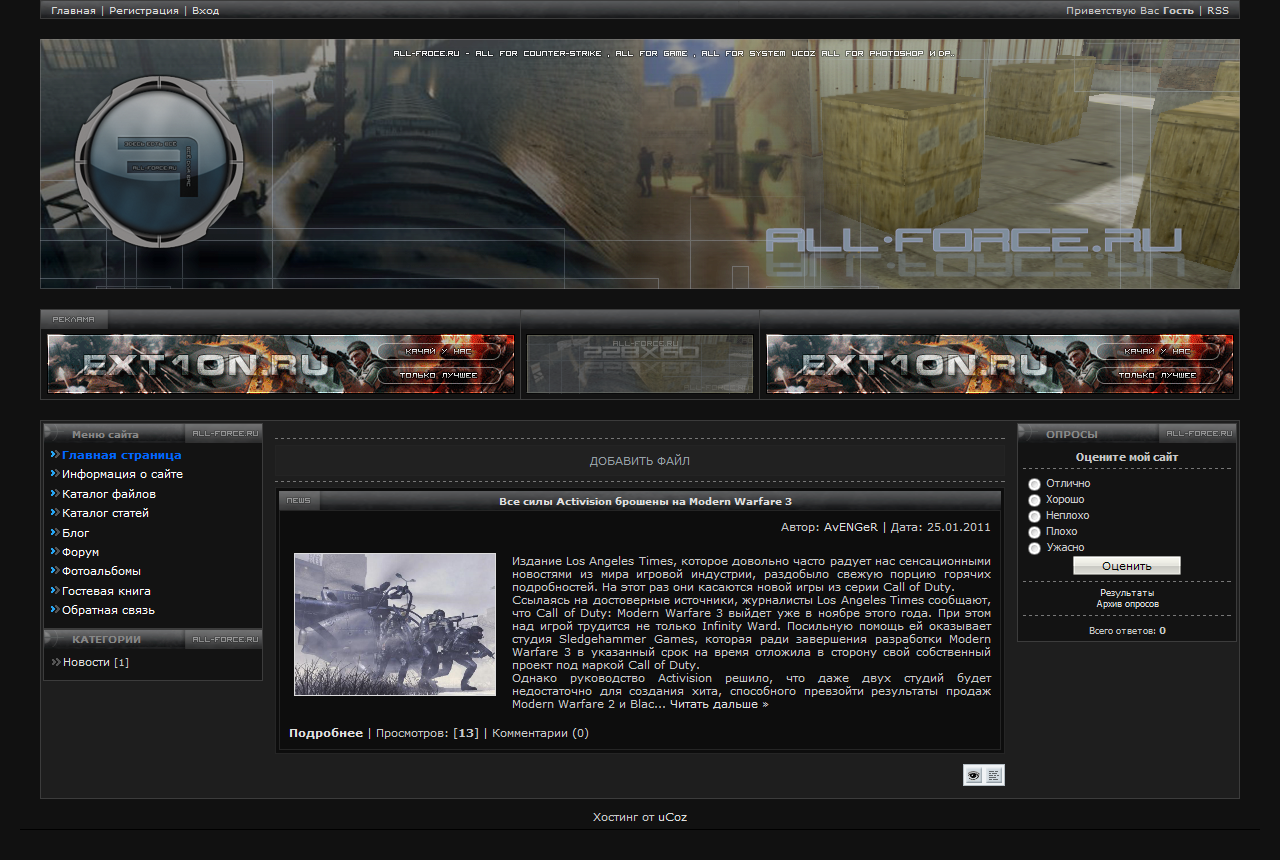
Task: Open Комментарии (0) link
Action: 540,733
